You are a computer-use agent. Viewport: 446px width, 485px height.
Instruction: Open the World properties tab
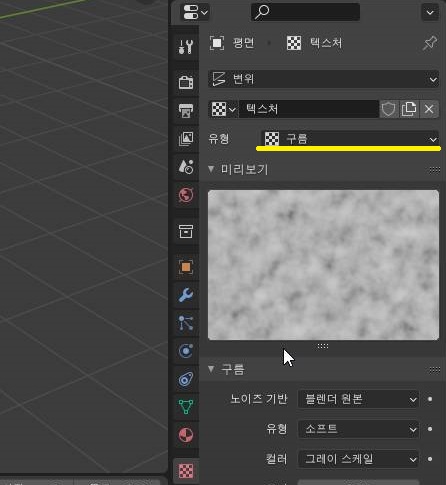click(x=186, y=195)
